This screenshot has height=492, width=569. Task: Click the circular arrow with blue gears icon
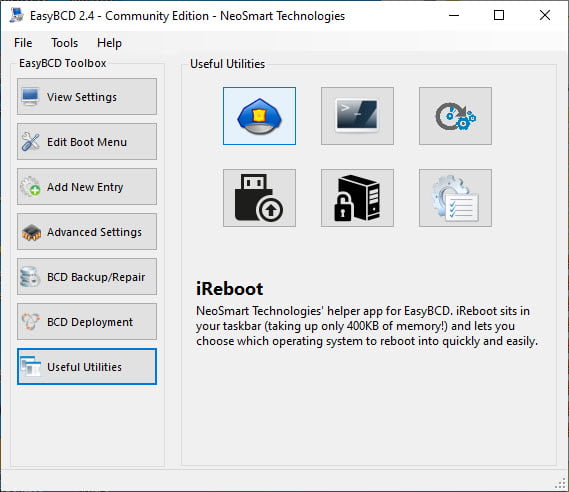(x=455, y=116)
